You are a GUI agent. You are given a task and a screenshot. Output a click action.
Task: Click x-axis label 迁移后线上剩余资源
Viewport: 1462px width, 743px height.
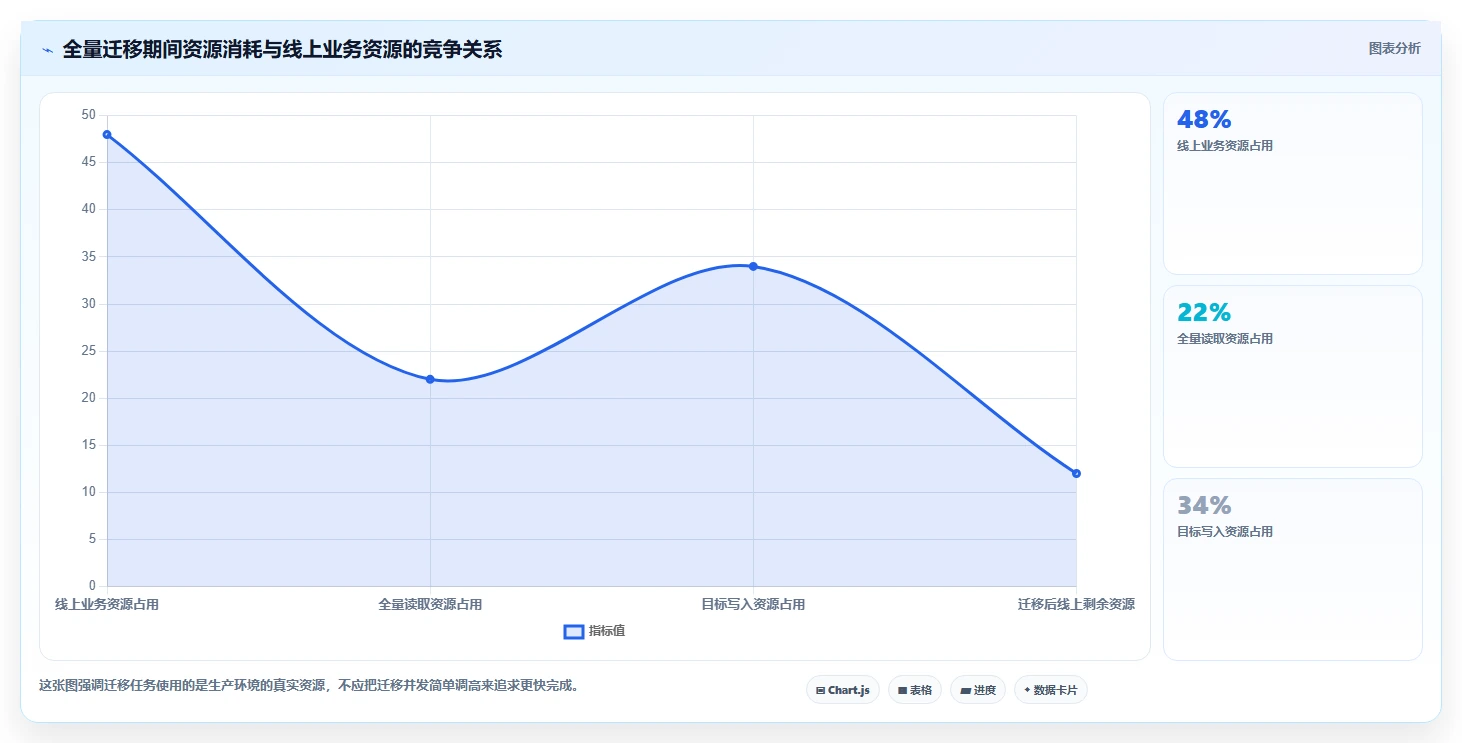coord(1076,604)
